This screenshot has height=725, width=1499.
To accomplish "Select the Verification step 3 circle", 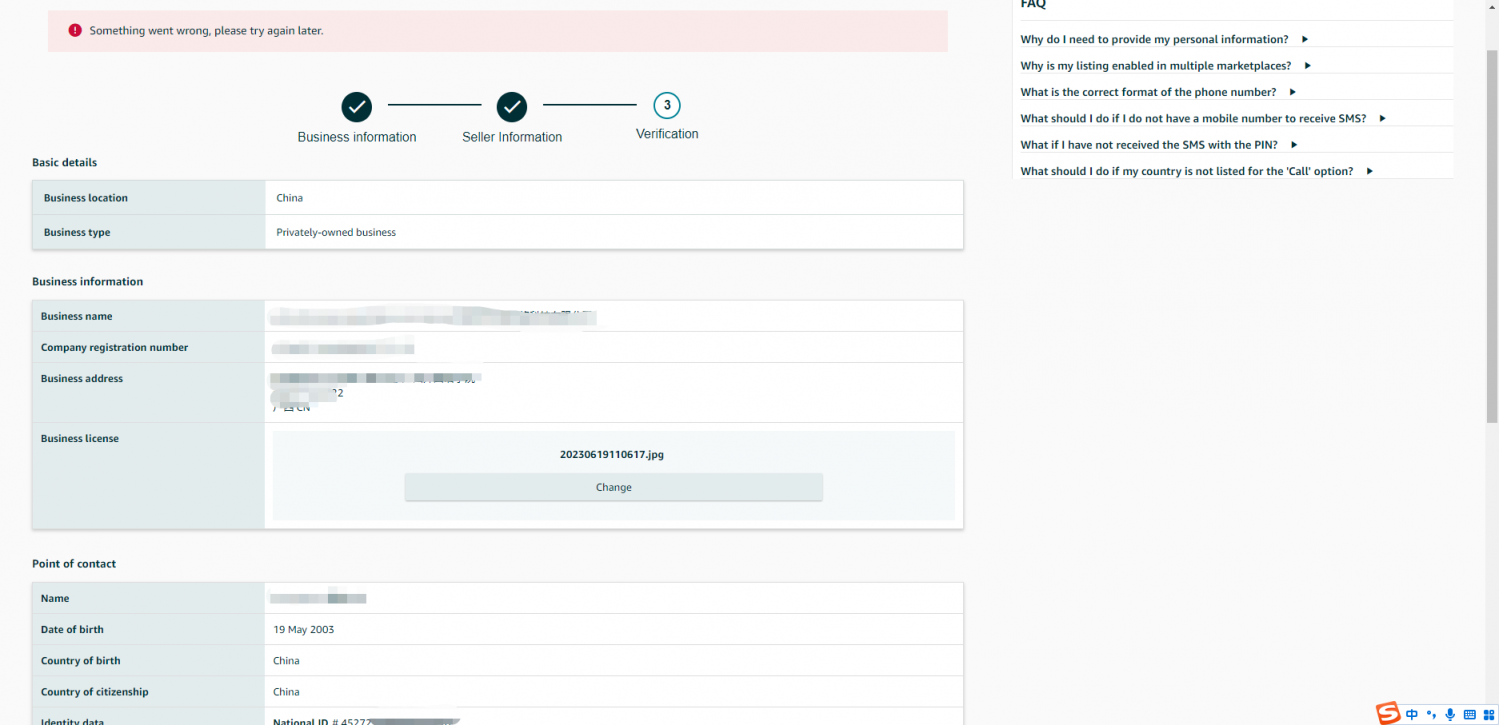I will [x=667, y=105].
